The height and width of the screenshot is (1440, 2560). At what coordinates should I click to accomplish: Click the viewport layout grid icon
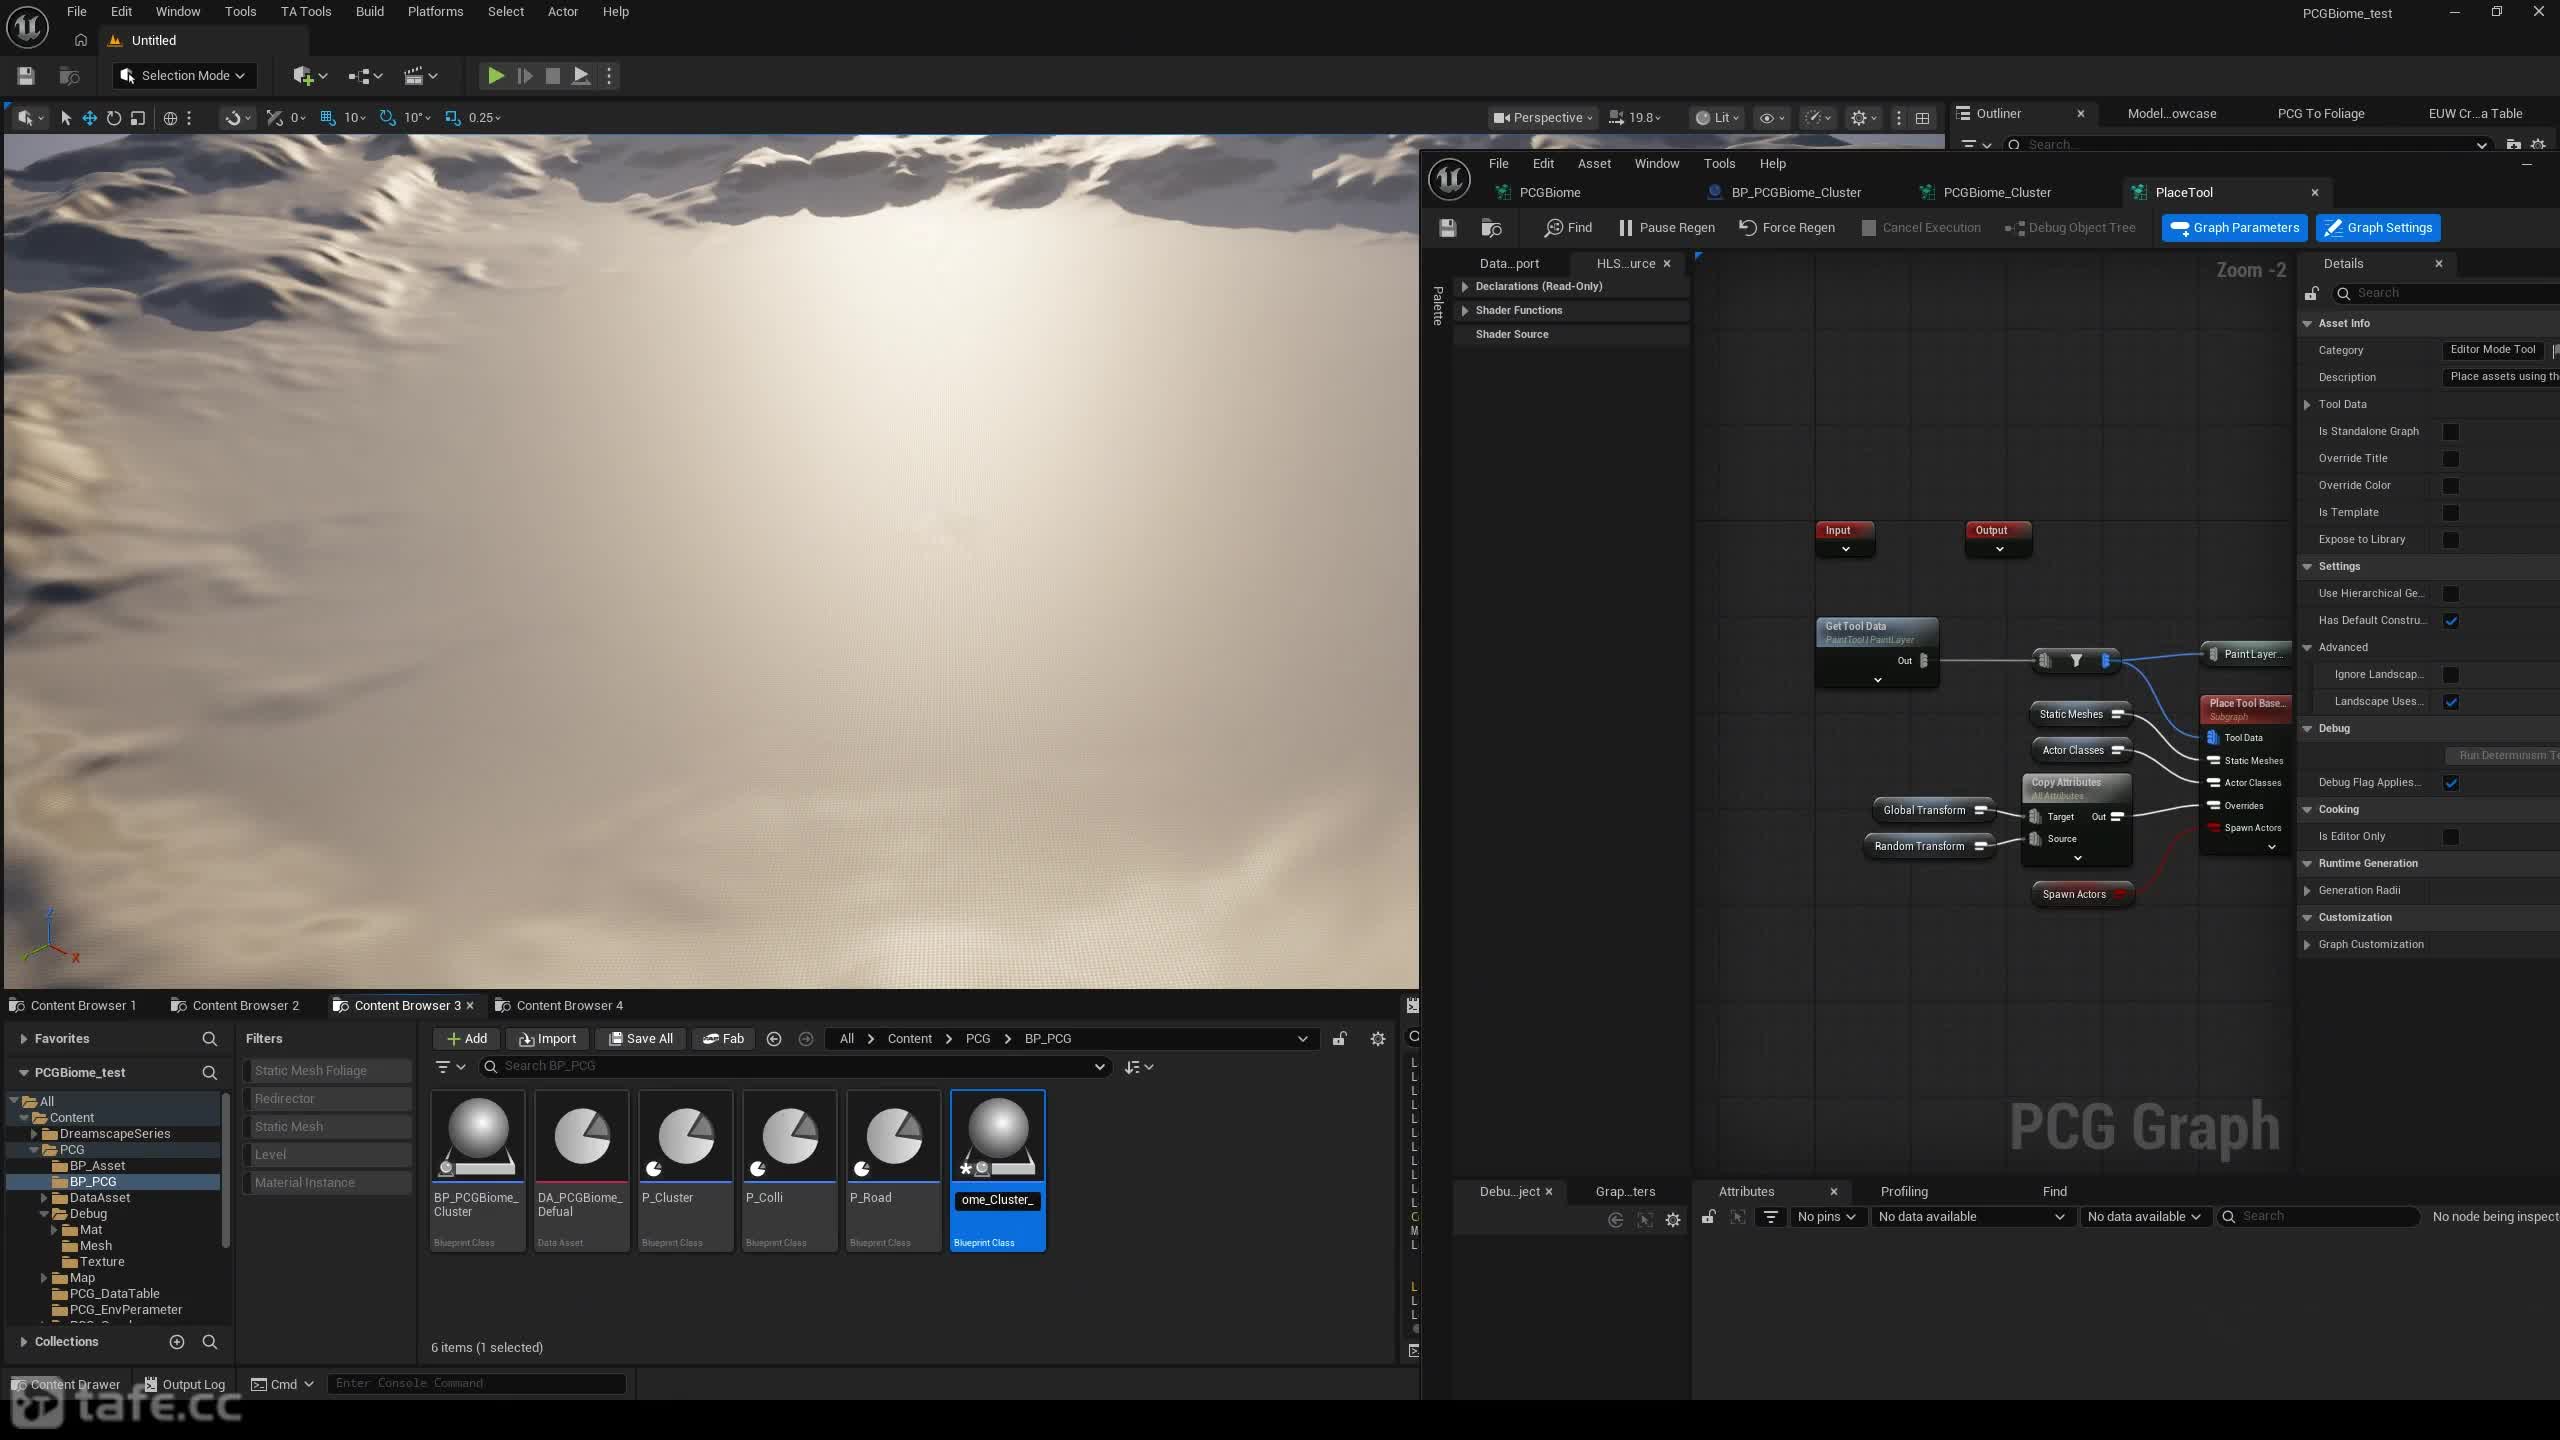point(1922,118)
